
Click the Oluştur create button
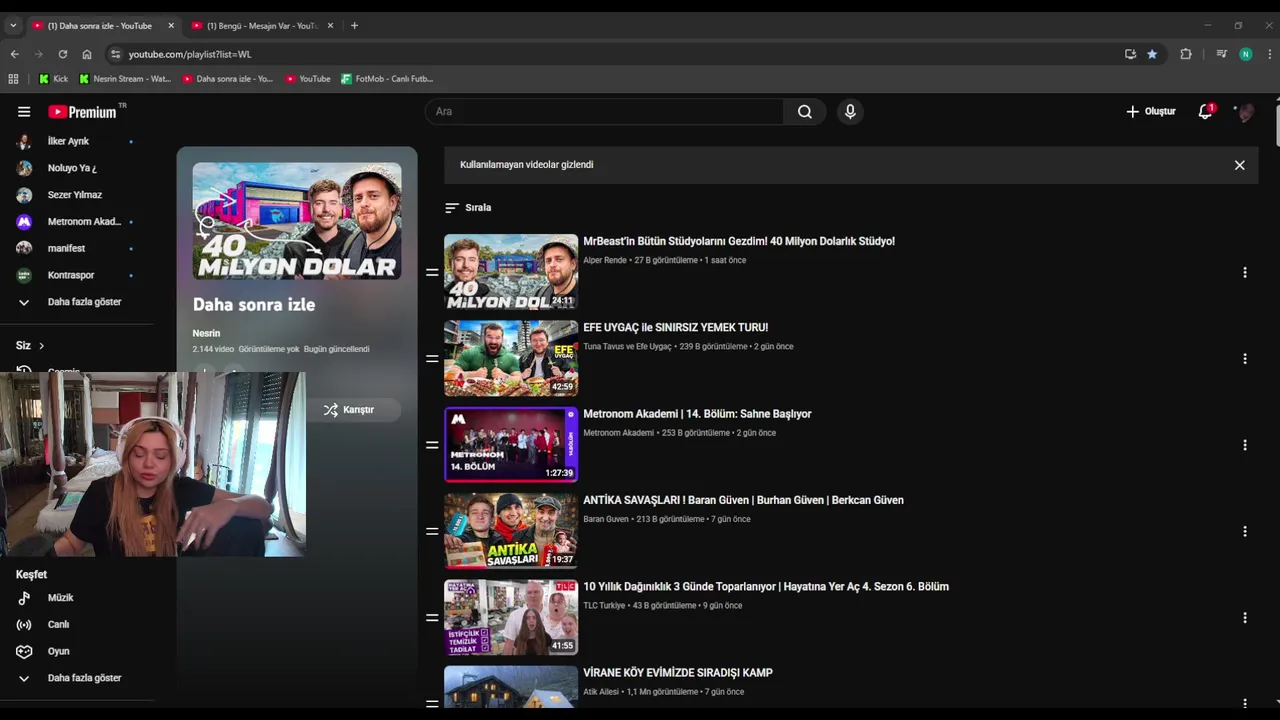click(x=1151, y=112)
